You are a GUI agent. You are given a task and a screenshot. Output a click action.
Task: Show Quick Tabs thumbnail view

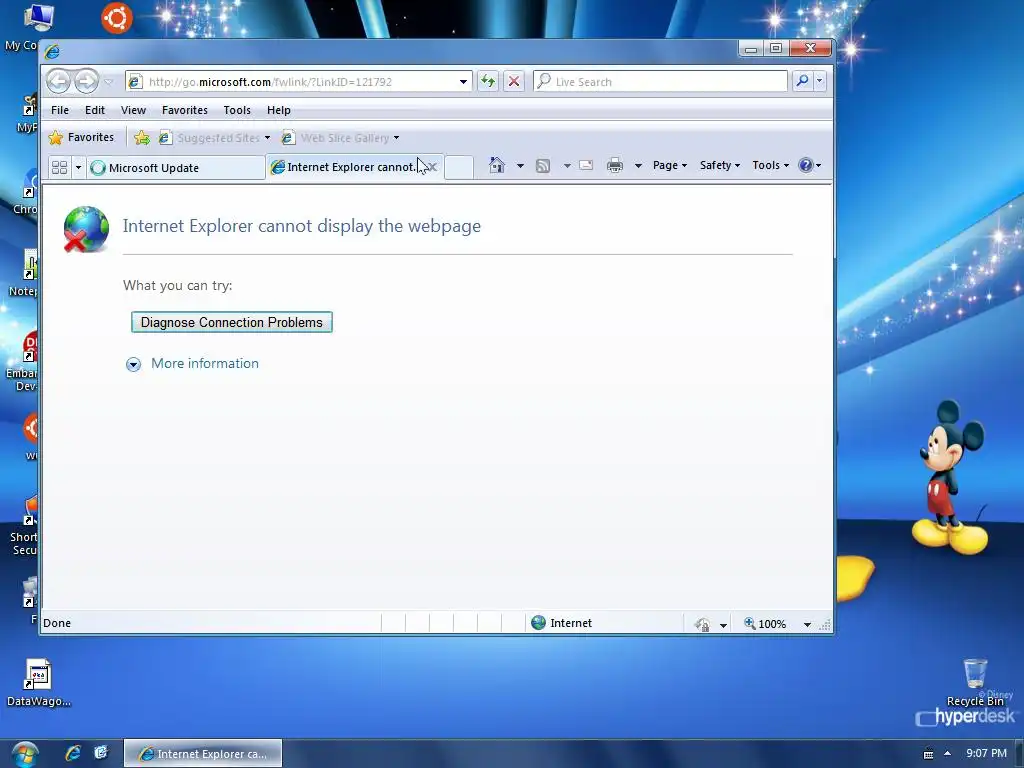[59, 168]
